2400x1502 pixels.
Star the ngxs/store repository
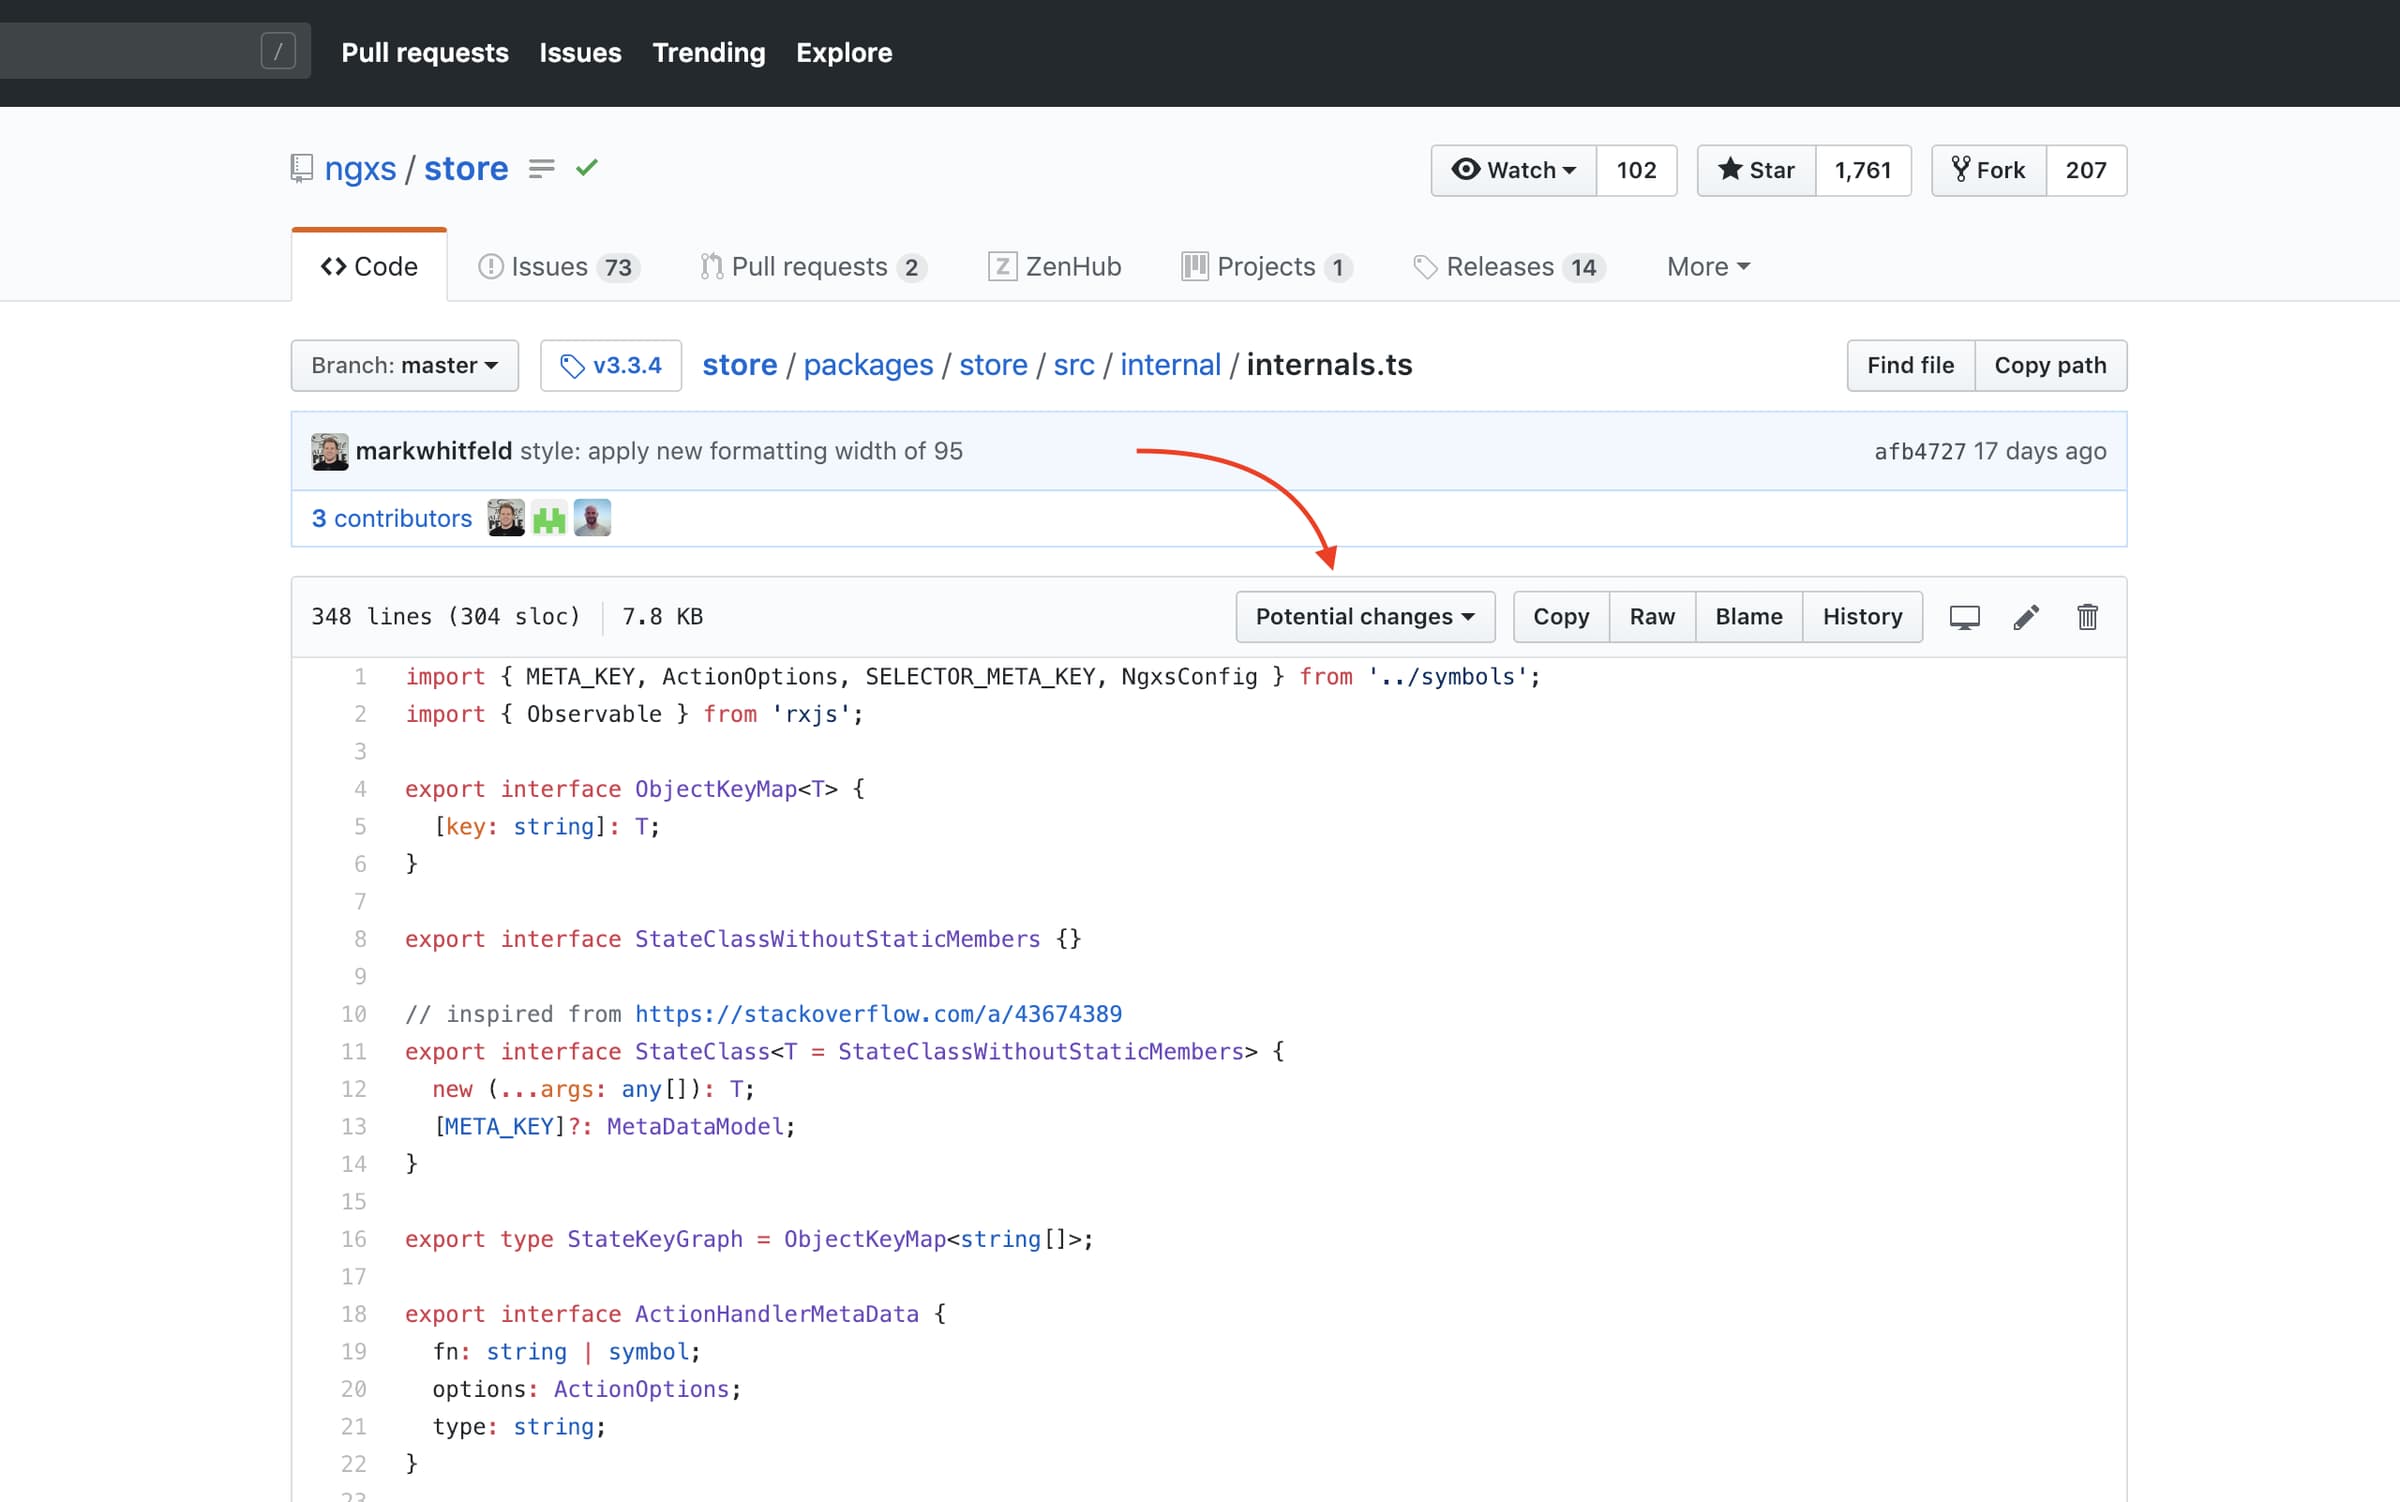click(1757, 170)
